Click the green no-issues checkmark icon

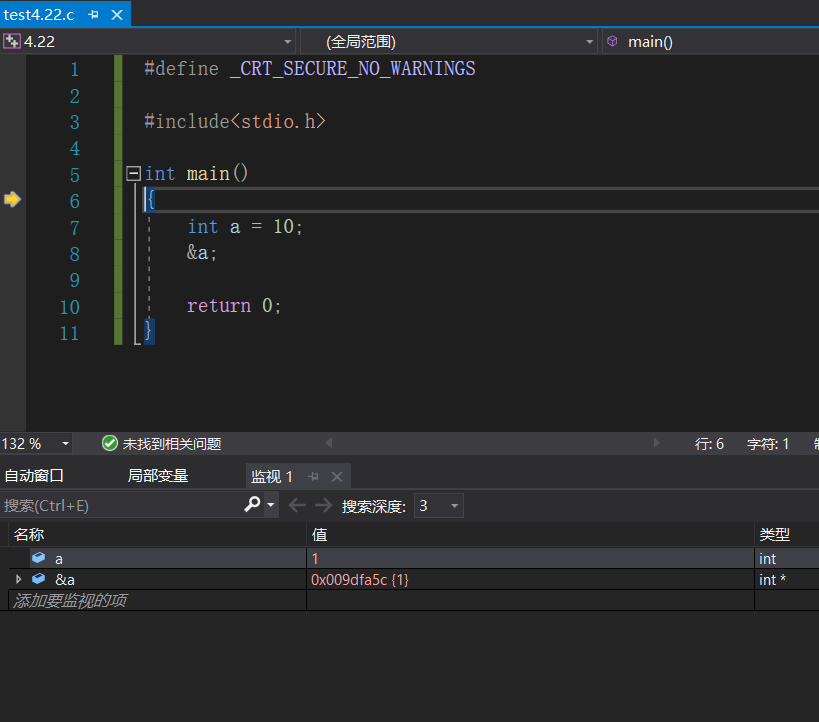[110, 444]
